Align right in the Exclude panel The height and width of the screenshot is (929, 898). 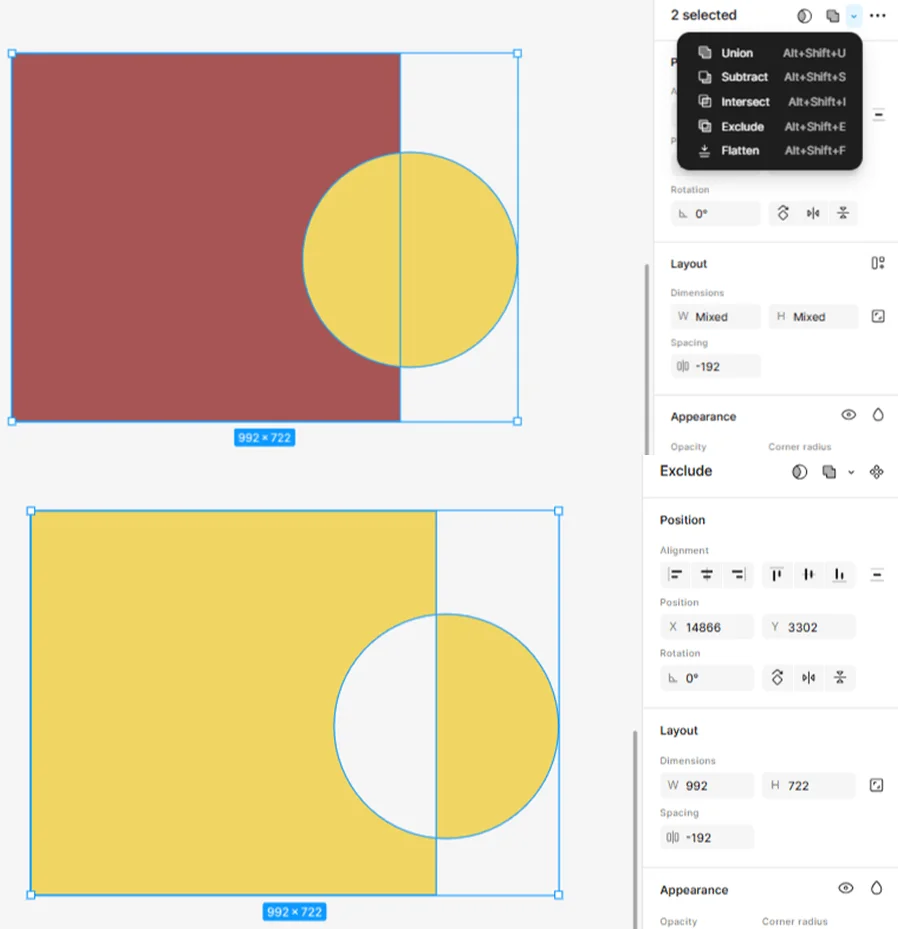[x=738, y=574]
